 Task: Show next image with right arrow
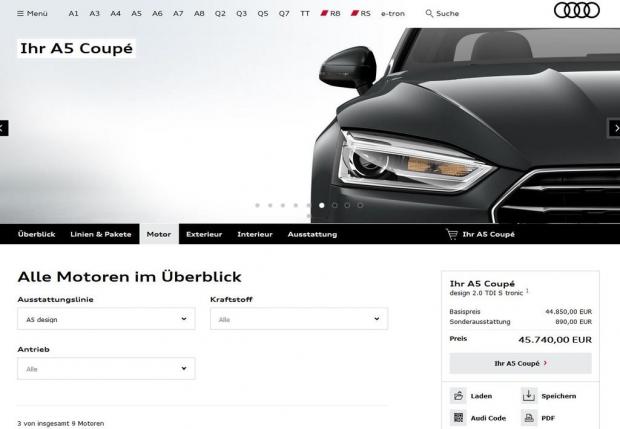point(615,128)
